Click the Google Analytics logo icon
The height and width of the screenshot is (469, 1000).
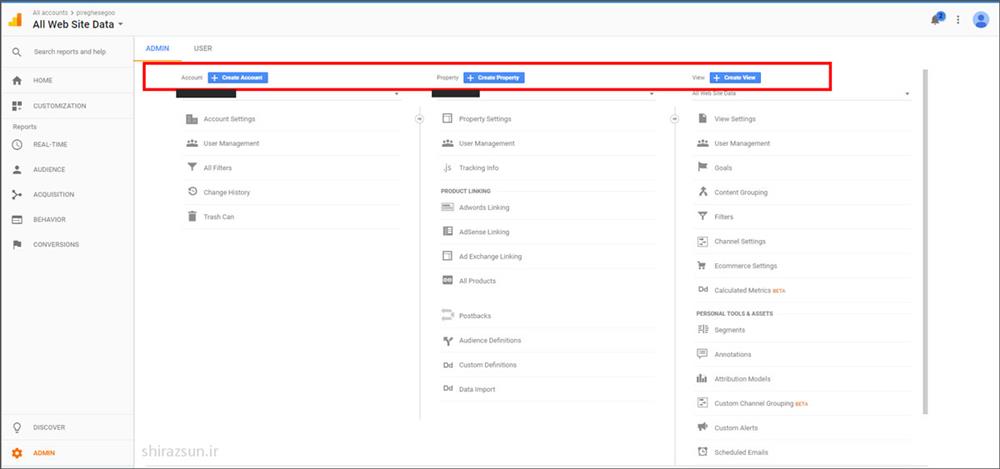[x=15, y=20]
